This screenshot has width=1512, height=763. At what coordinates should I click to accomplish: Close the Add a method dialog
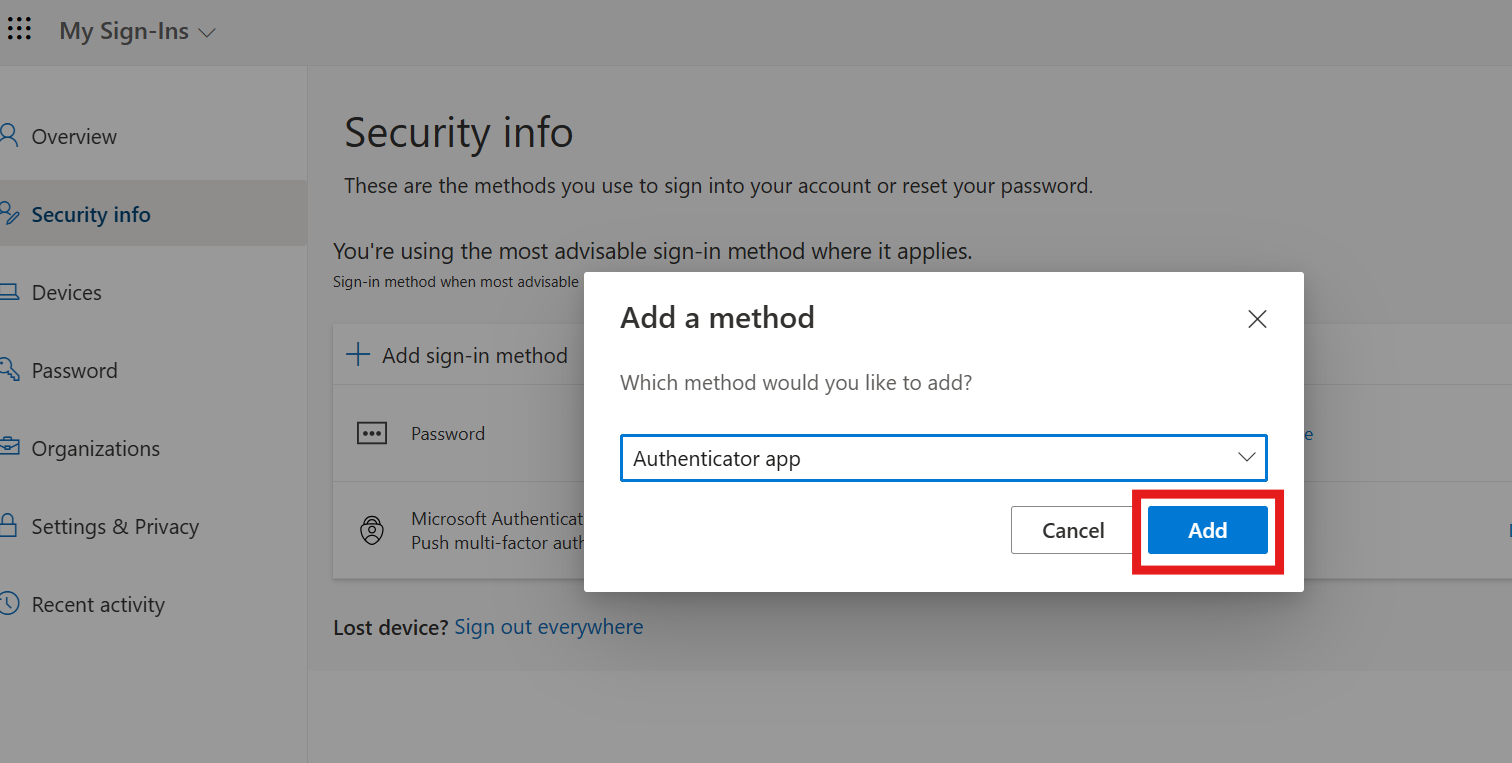pyautogui.click(x=1258, y=319)
